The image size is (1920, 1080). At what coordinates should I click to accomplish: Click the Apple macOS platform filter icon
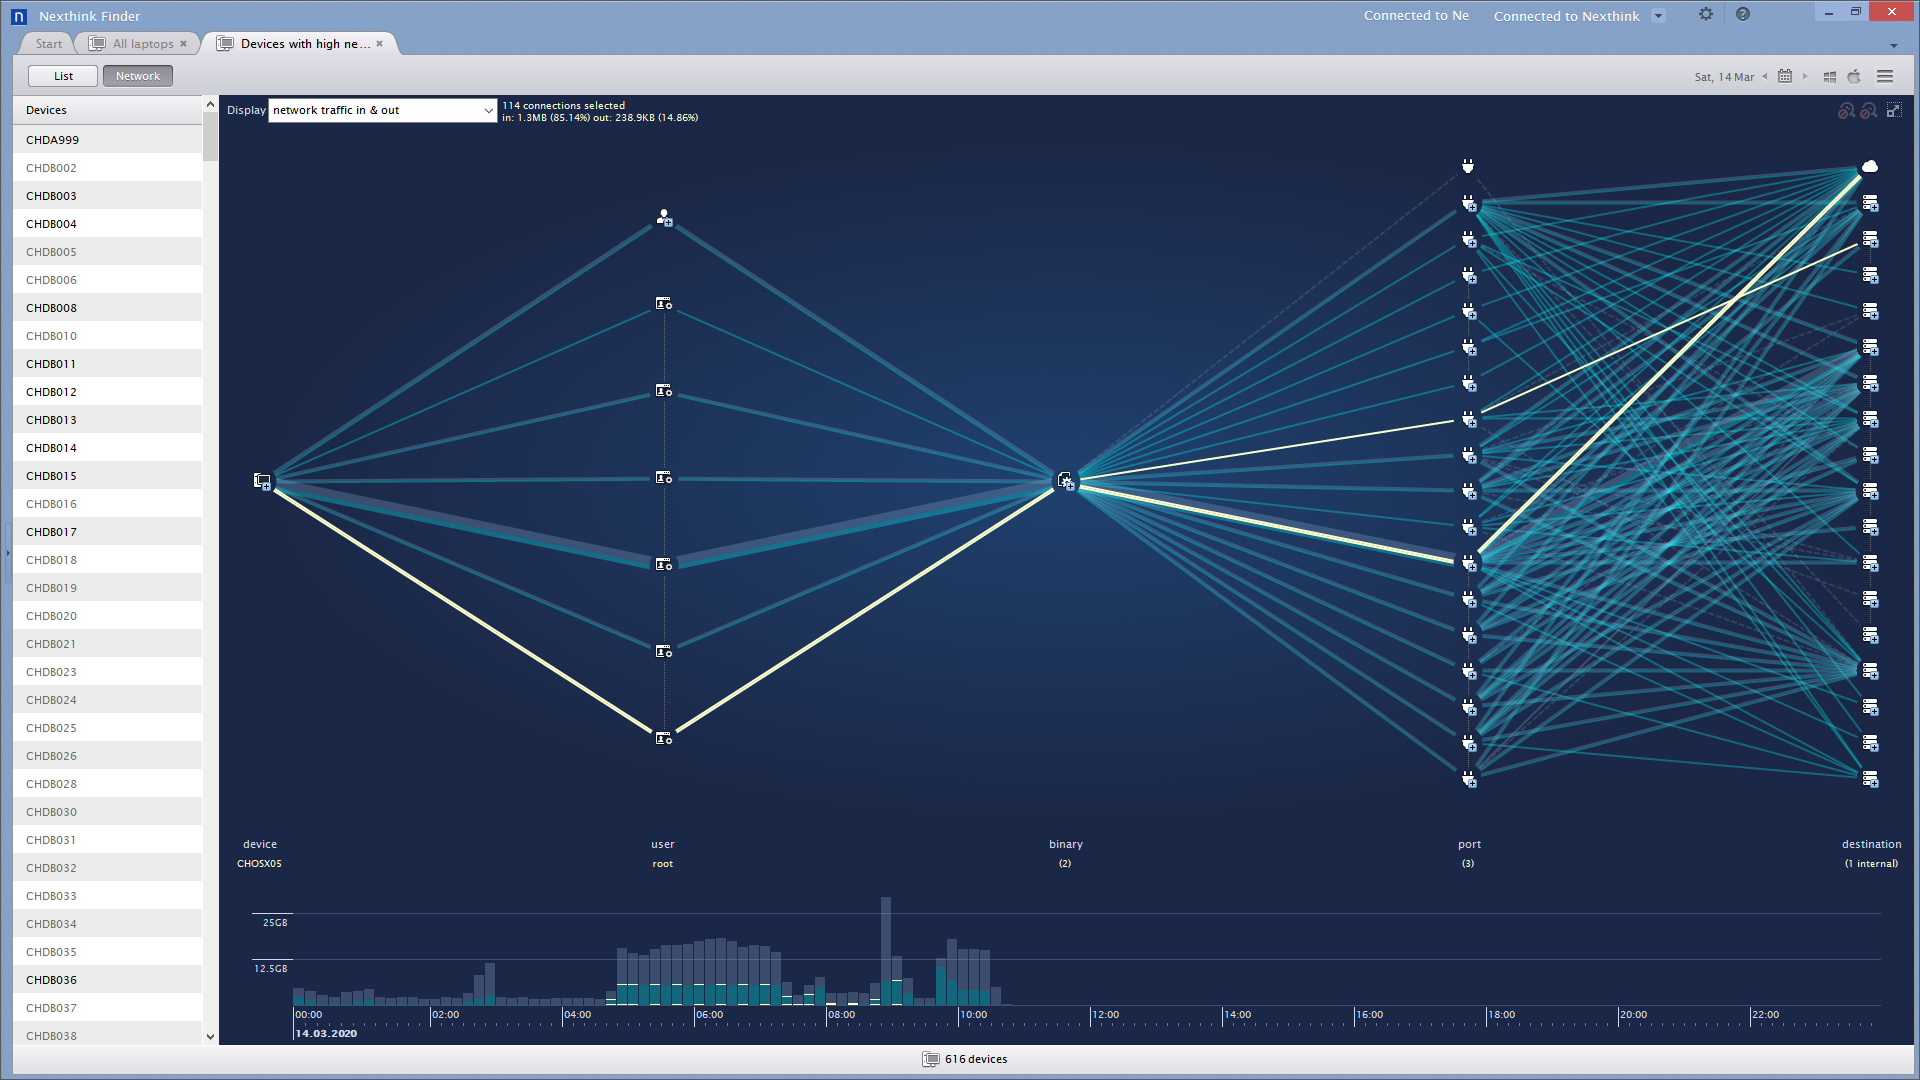pos(1854,76)
